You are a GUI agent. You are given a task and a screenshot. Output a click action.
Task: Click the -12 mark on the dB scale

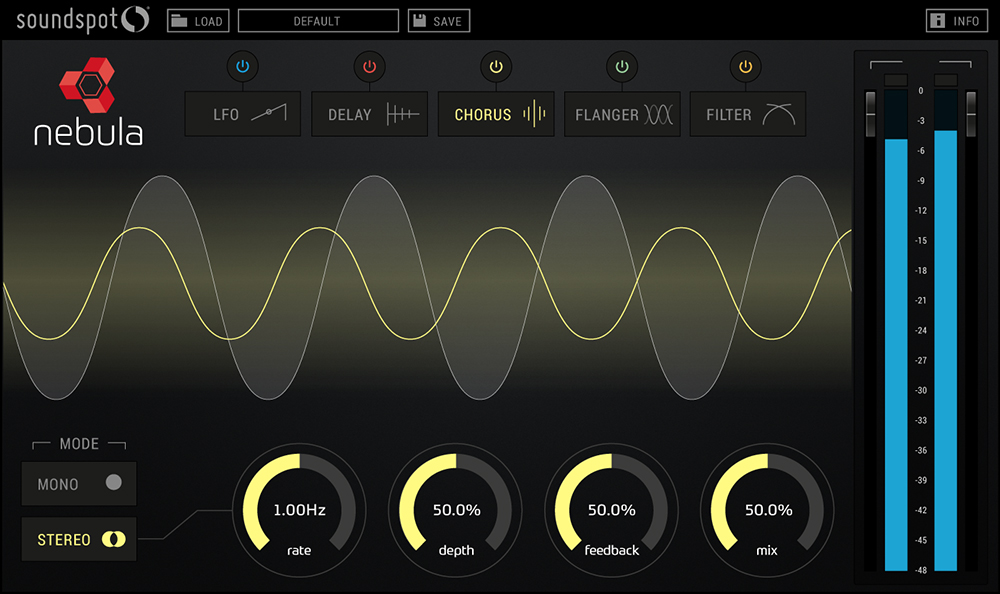pyautogui.click(x=921, y=211)
